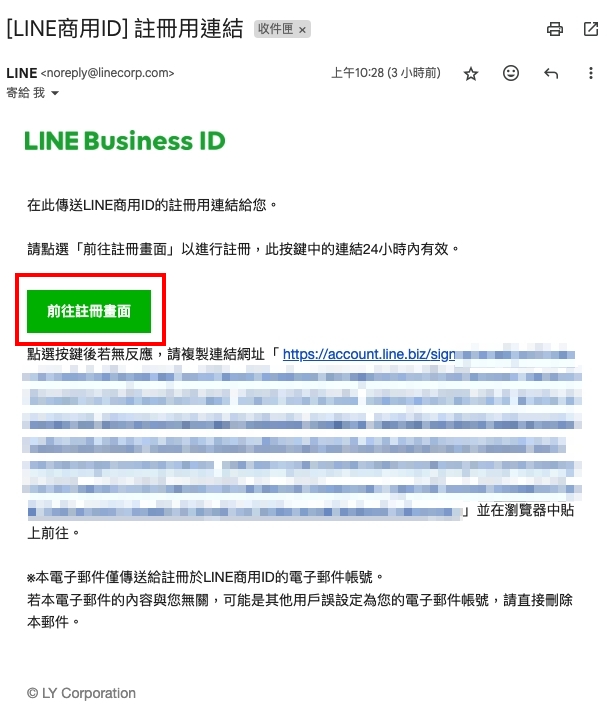607x716 pixels.
Task: Expand recipient details next to 寄給 我
Action: point(55,93)
